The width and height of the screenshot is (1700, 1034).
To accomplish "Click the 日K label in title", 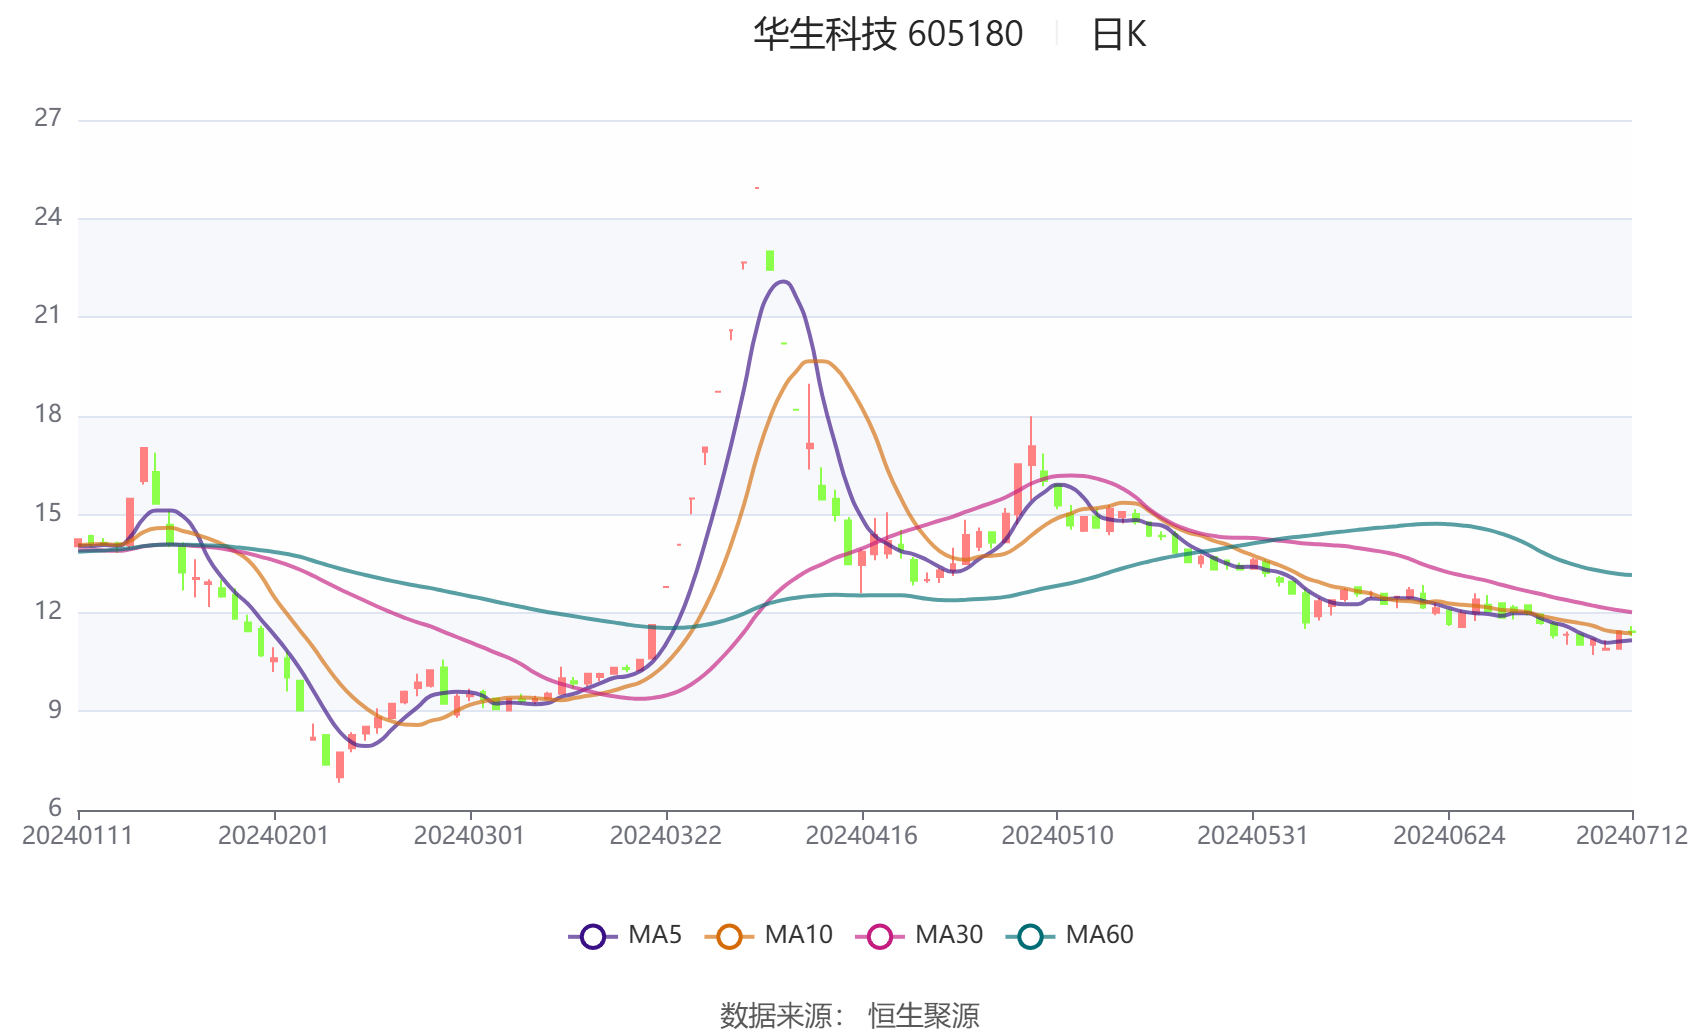I will (x=1118, y=34).
